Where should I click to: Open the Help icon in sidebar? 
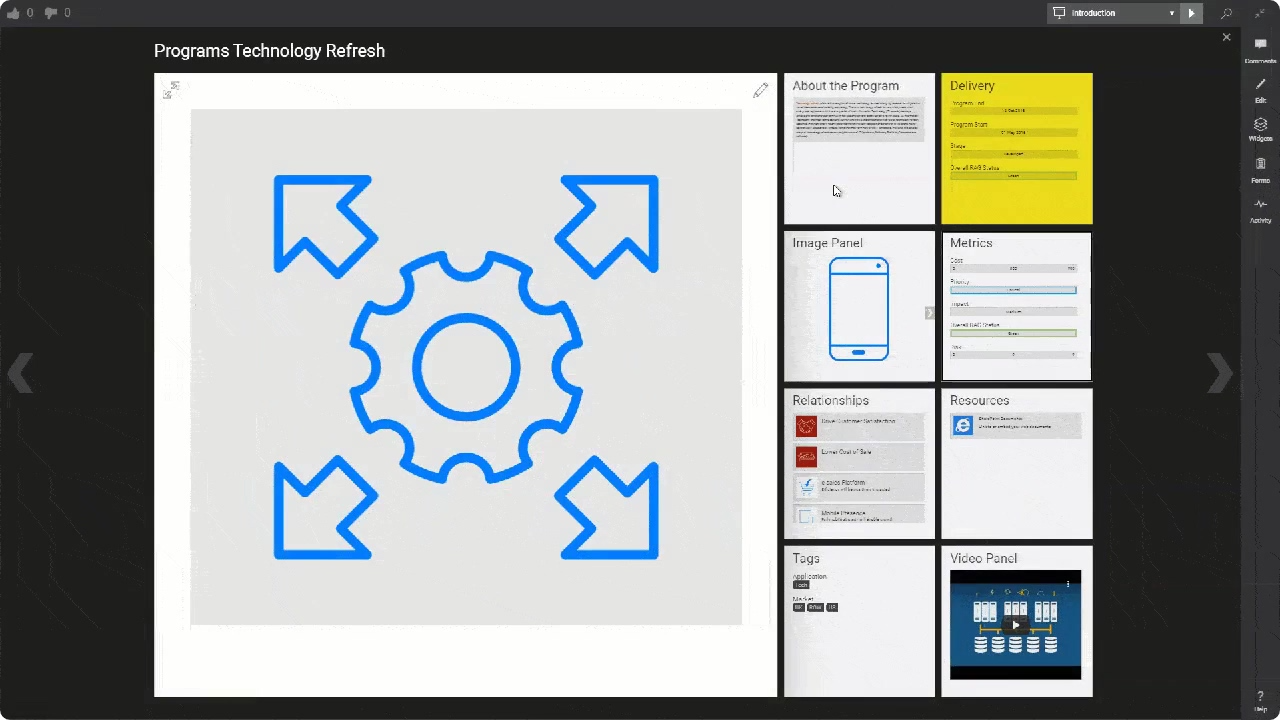1260,699
